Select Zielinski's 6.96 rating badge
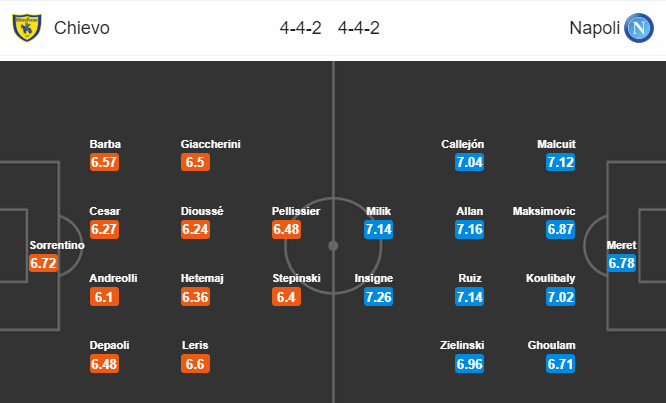666x403 pixels. point(469,364)
